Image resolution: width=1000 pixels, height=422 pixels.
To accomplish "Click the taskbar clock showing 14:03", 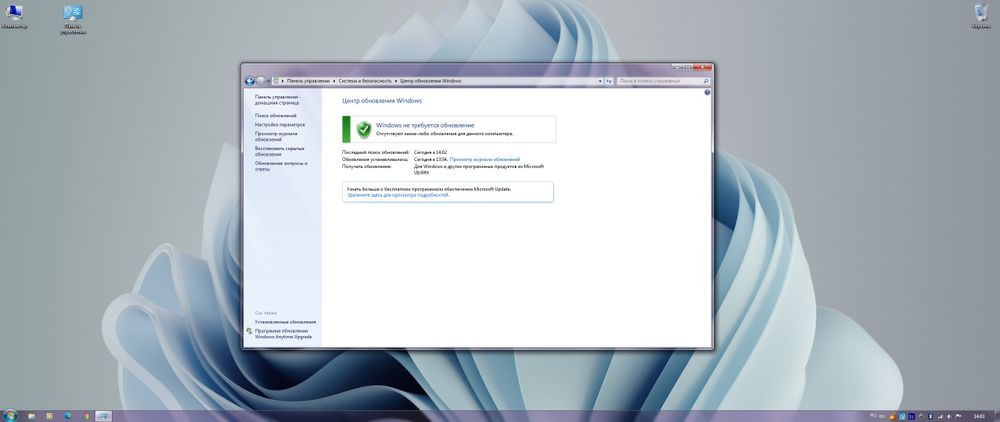I will pos(979,416).
